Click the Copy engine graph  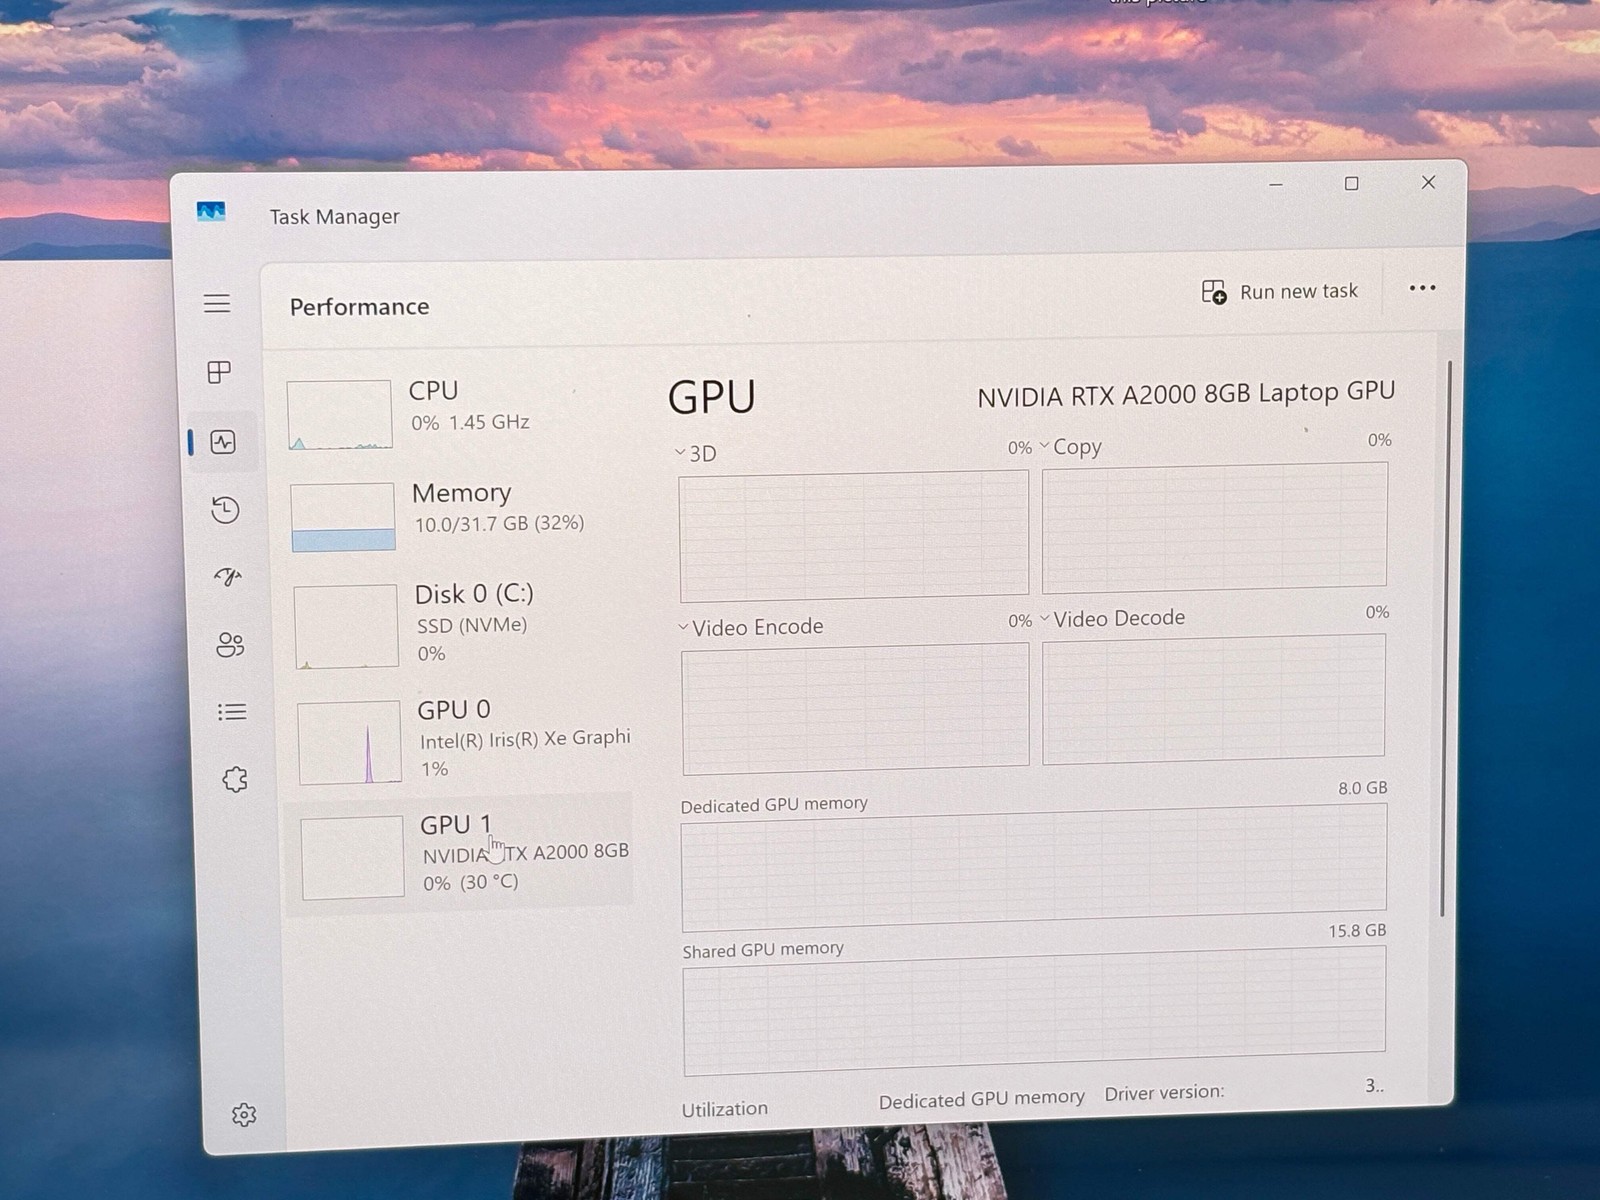click(1214, 527)
